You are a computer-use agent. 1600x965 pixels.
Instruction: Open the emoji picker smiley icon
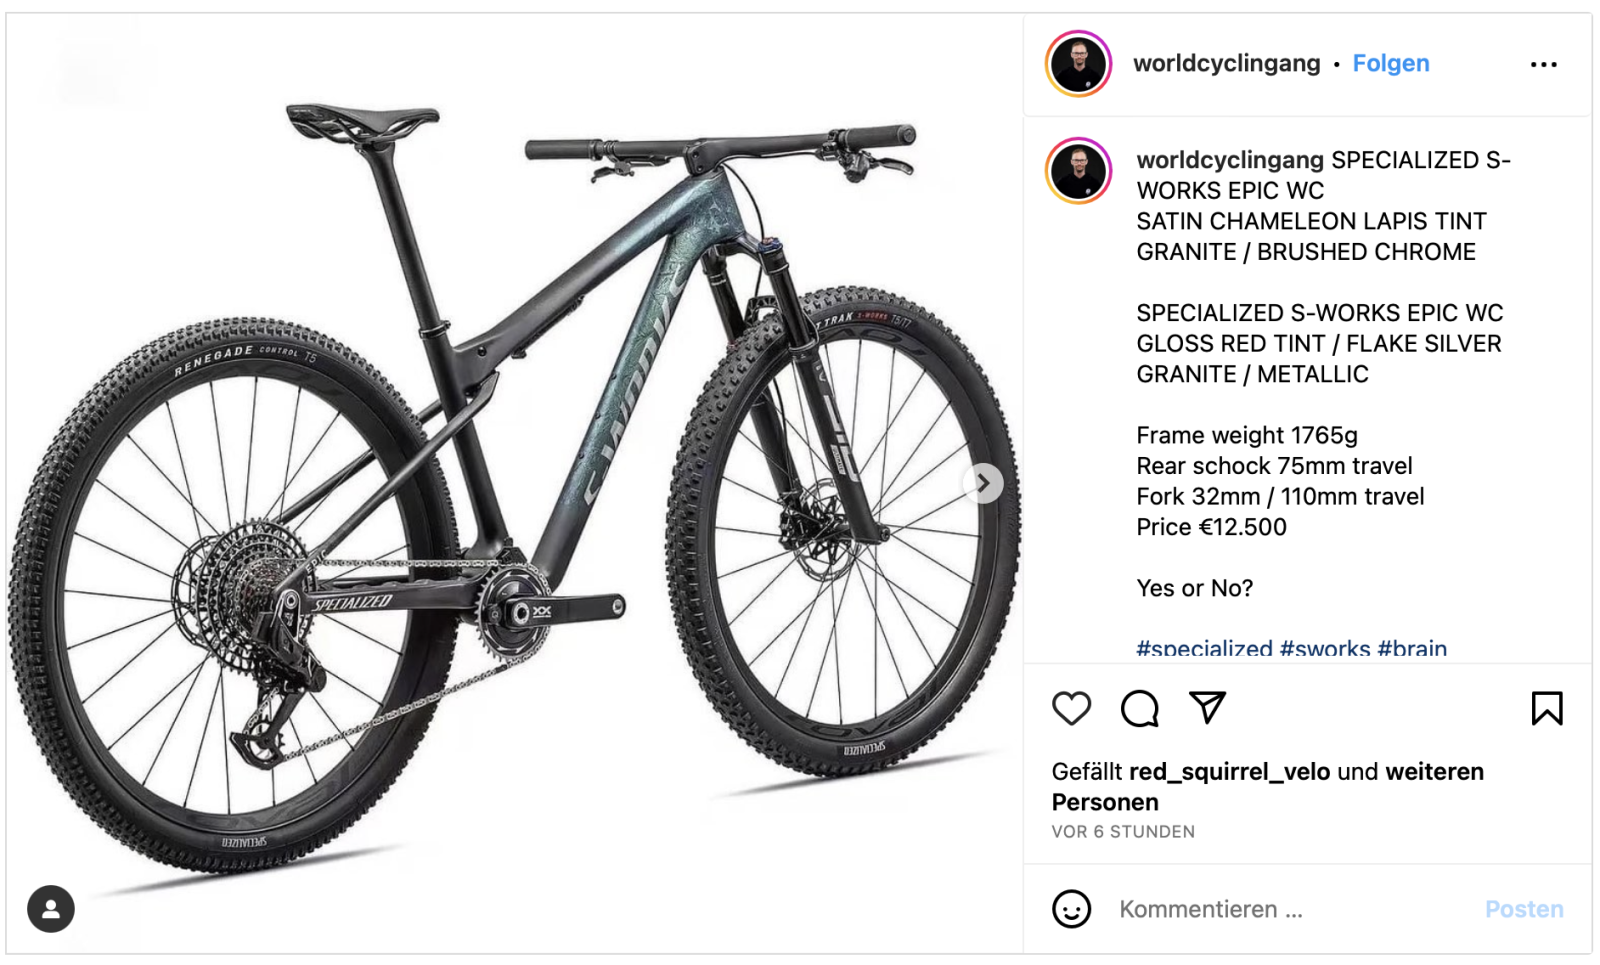(1071, 909)
